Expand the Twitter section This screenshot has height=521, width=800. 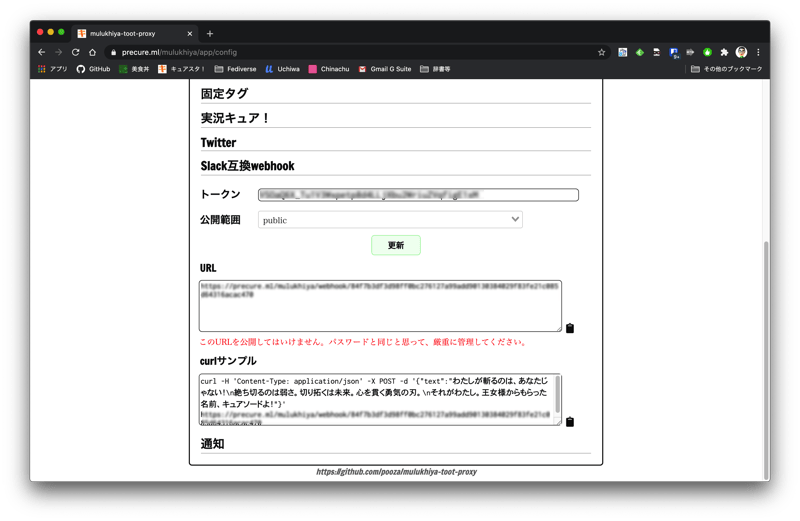(x=218, y=143)
